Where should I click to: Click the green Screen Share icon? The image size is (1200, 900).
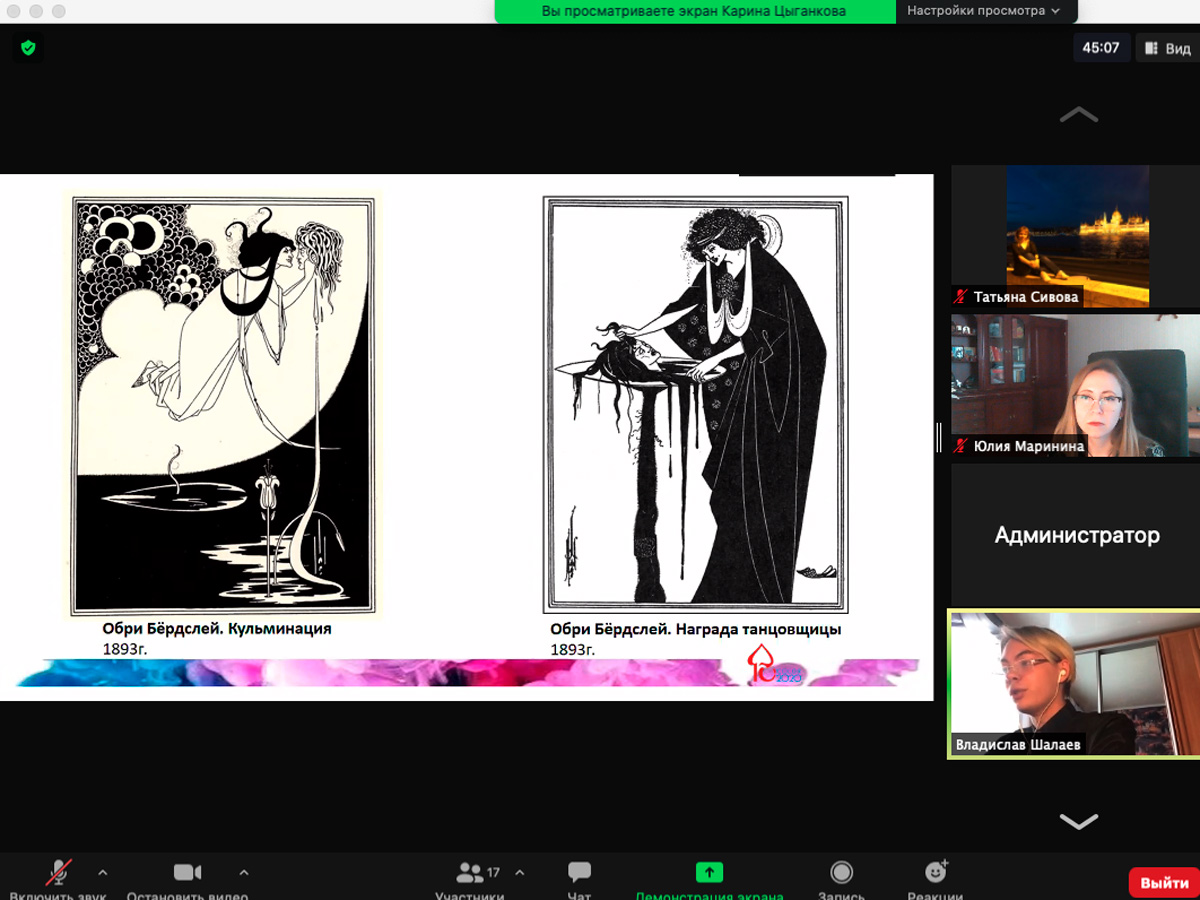[x=709, y=872]
